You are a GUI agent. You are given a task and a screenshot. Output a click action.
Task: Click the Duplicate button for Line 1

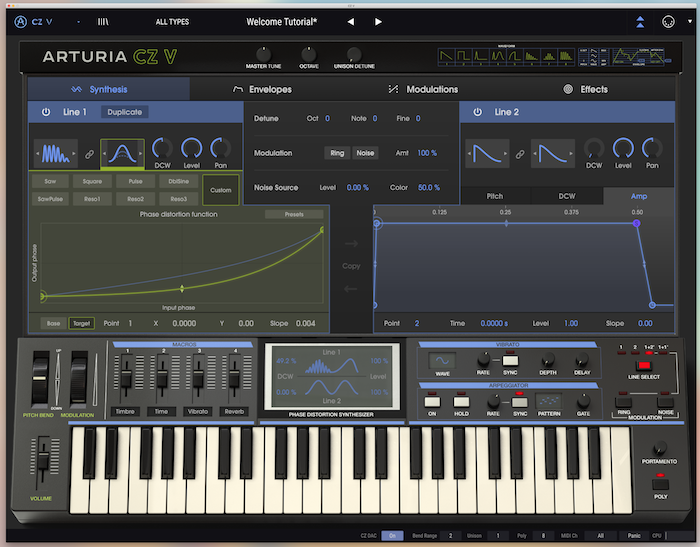point(125,112)
